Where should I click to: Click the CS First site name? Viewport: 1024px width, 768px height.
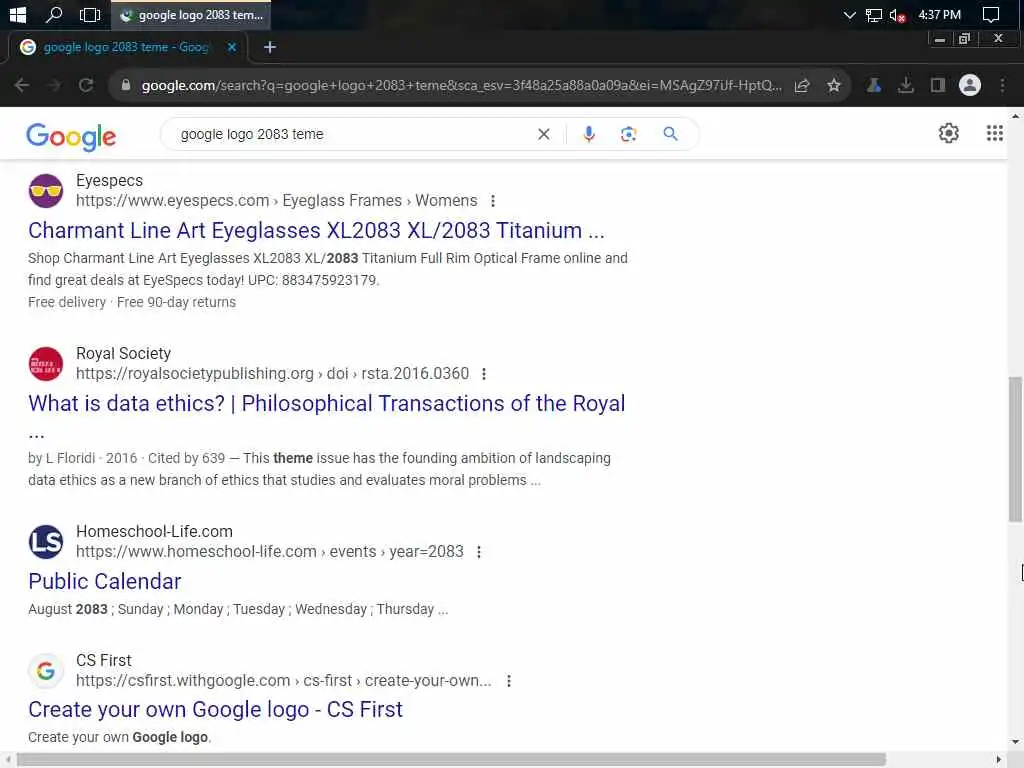coord(104,661)
